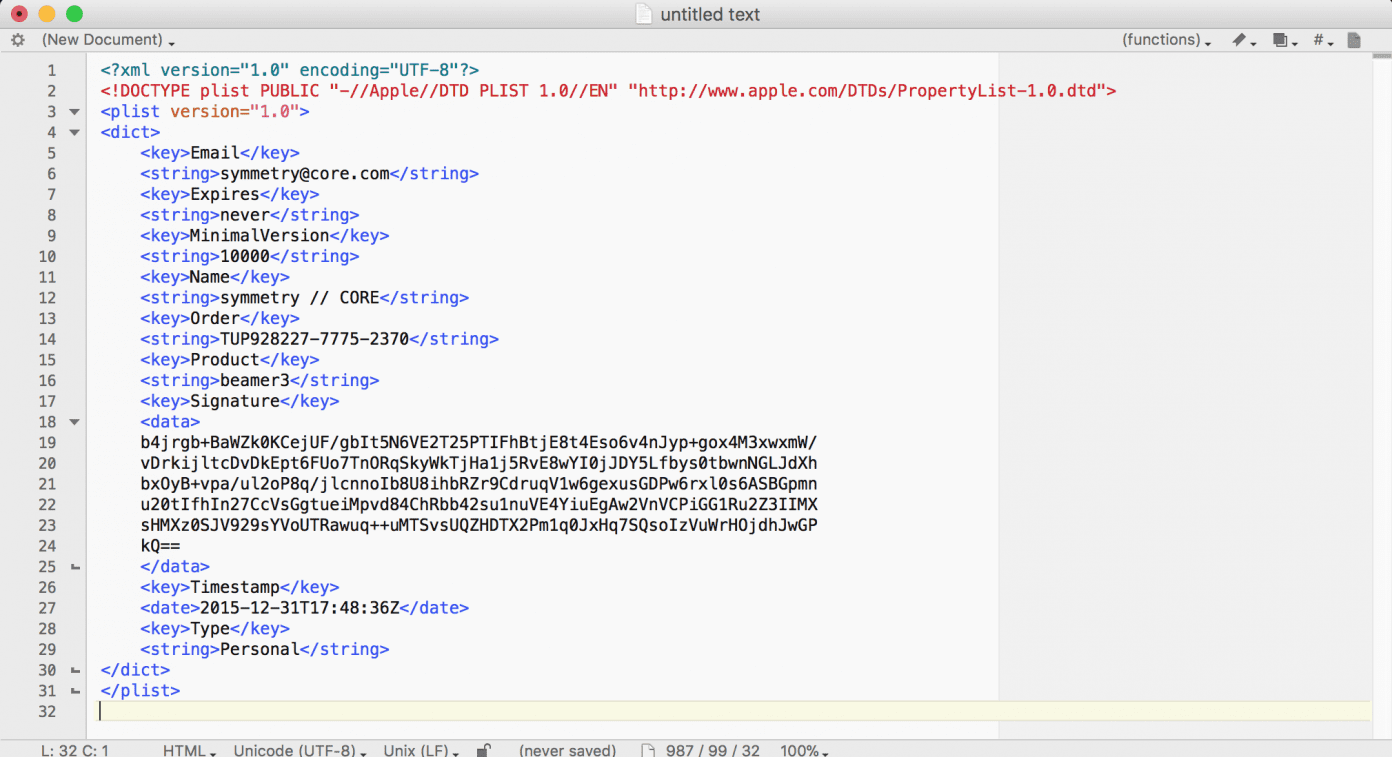Open the 100% magnification menu
Screen dimensions: 1392x757
tap(803, 748)
